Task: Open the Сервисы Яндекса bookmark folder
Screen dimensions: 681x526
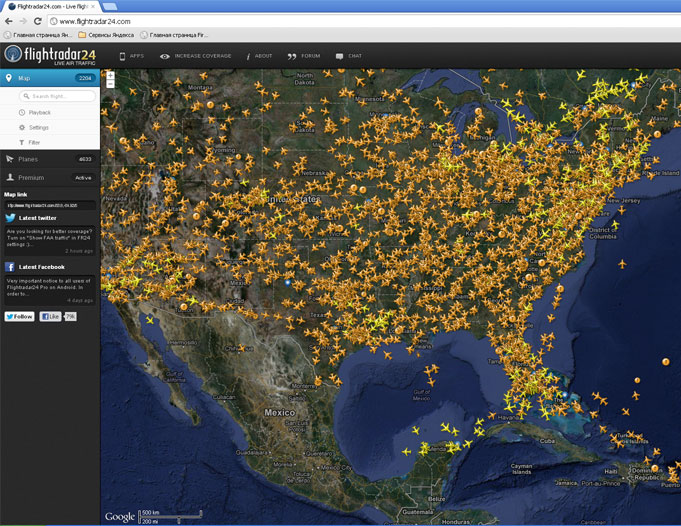Action: point(106,35)
